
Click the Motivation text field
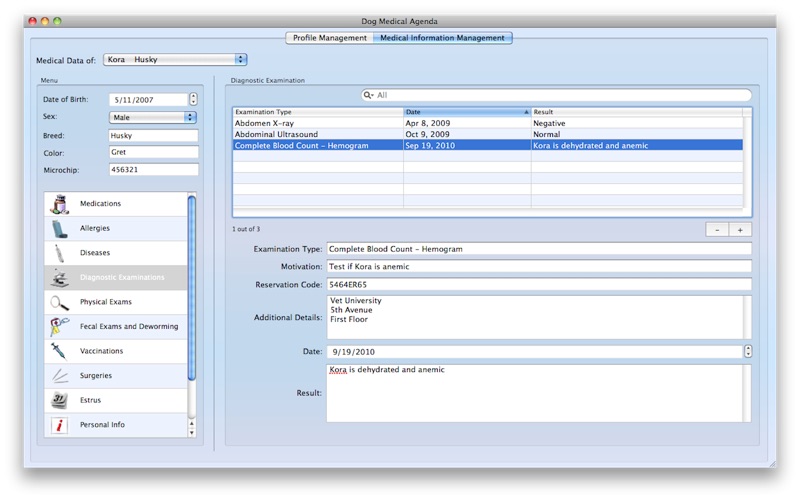pos(539,266)
